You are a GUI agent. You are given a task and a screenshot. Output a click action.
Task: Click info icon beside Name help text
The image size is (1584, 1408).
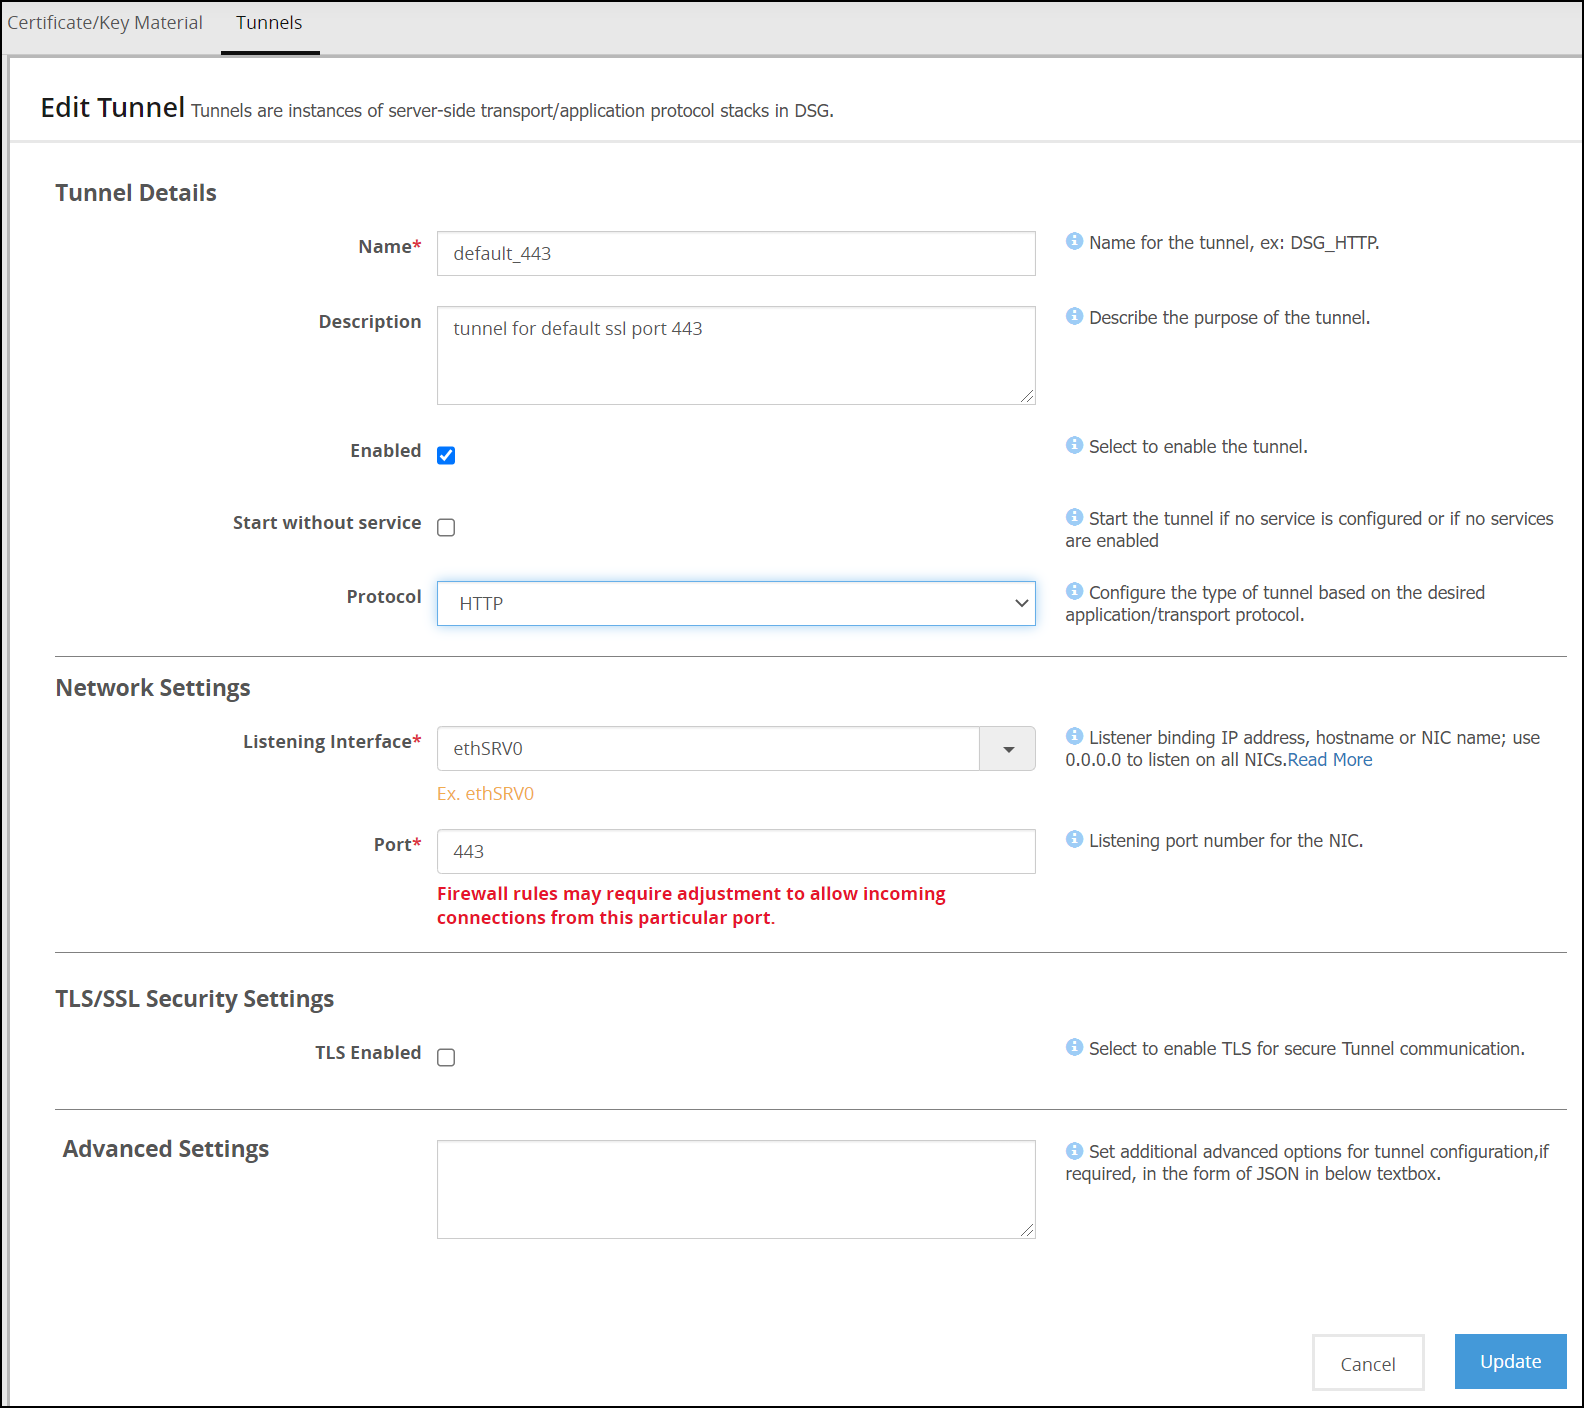click(x=1074, y=241)
